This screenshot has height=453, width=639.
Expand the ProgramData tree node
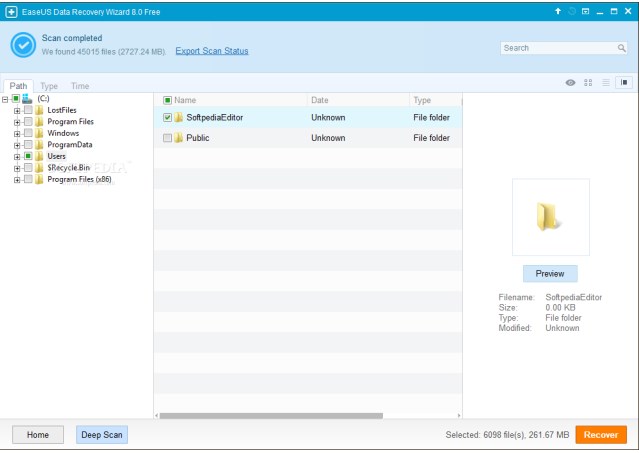click(17, 145)
